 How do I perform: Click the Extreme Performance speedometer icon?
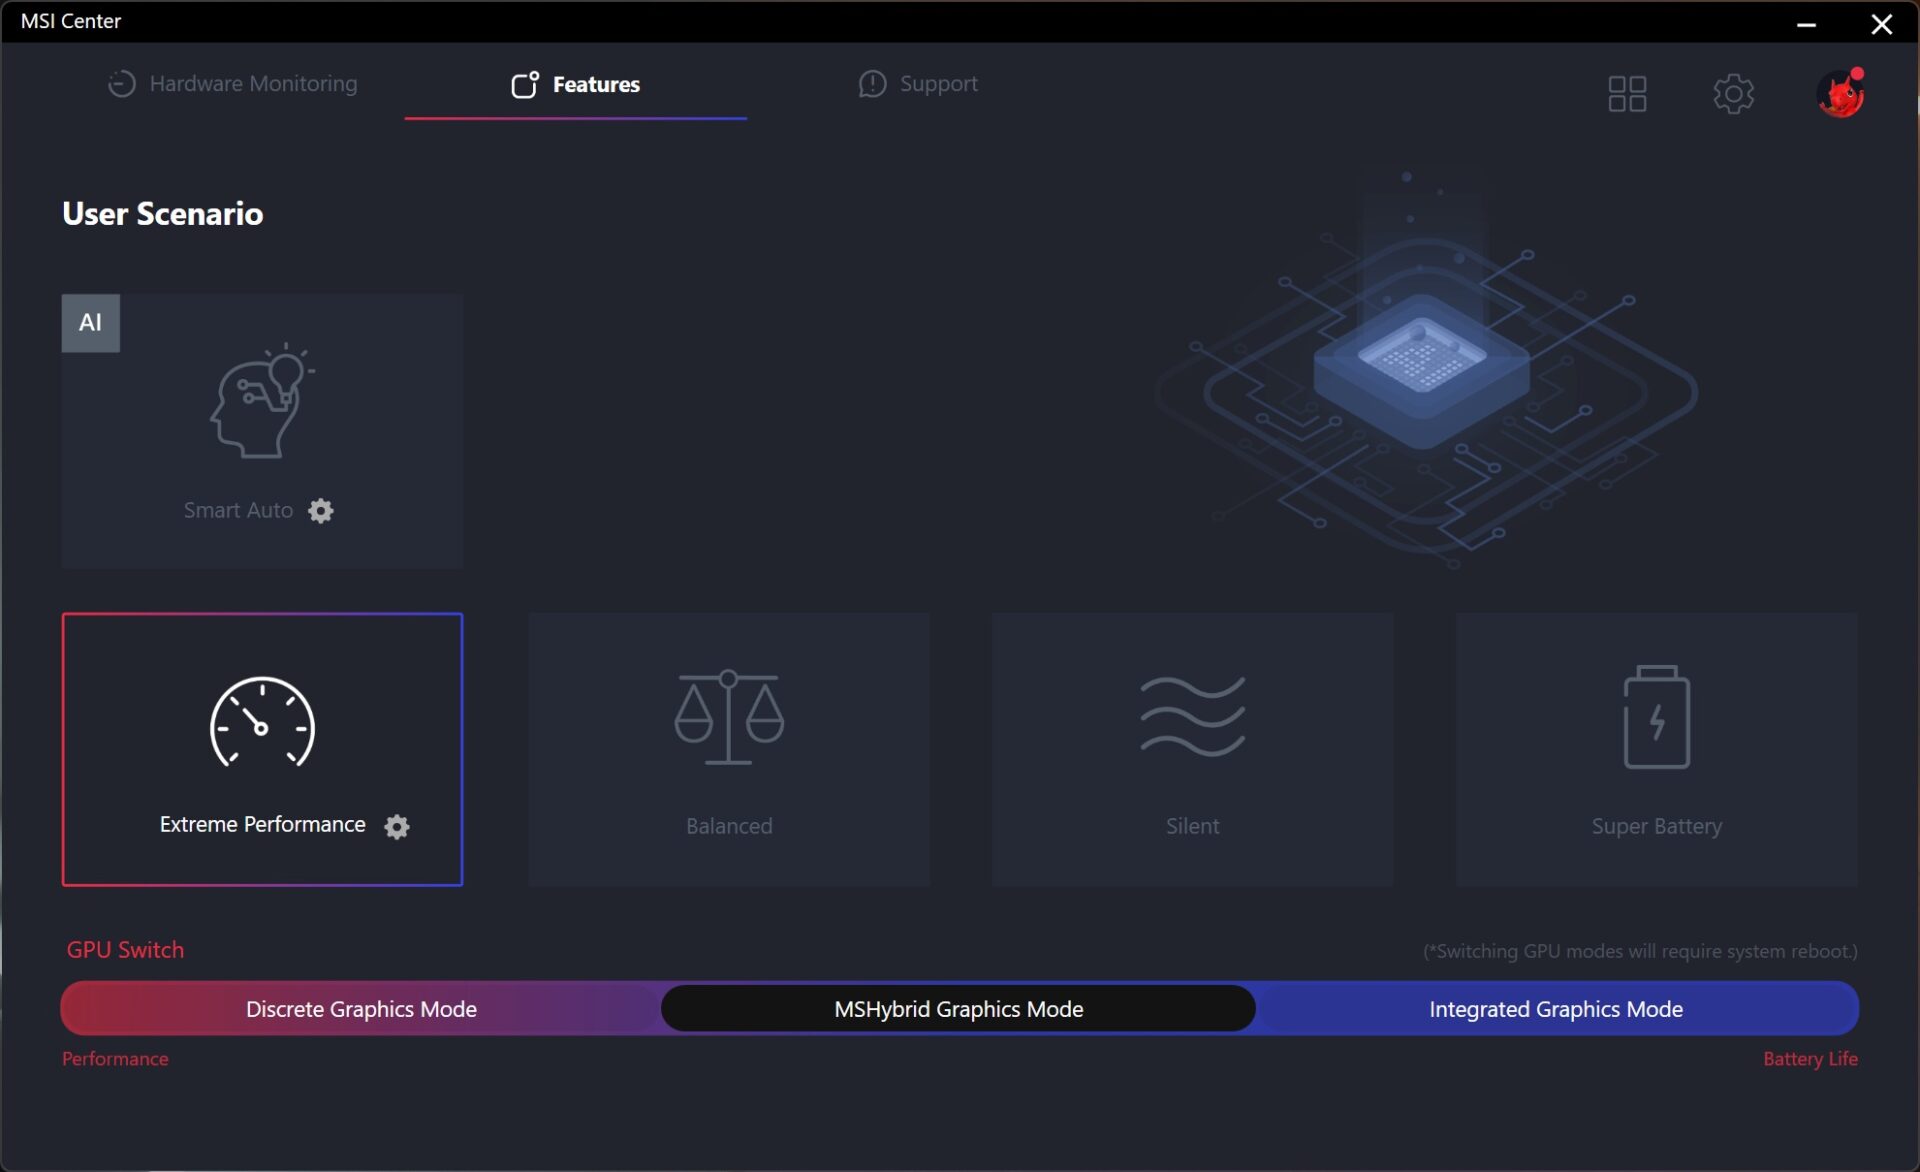coord(262,722)
